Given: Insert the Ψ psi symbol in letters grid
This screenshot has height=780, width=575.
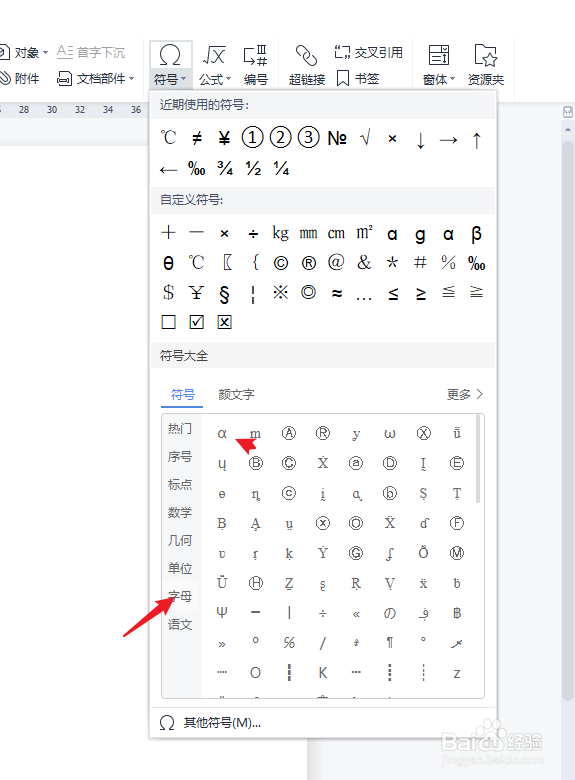Looking at the screenshot, I should pos(222,613).
